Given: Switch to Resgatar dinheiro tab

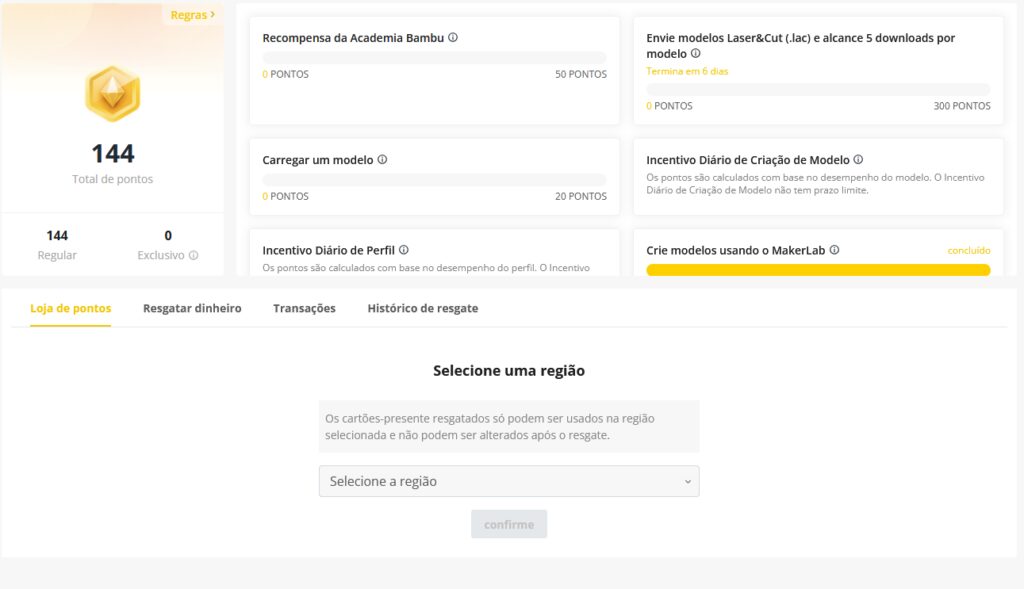Looking at the screenshot, I should (x=192, y=308).
